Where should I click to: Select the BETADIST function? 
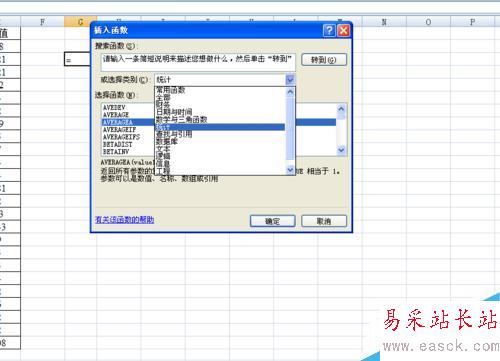(118, 144)
